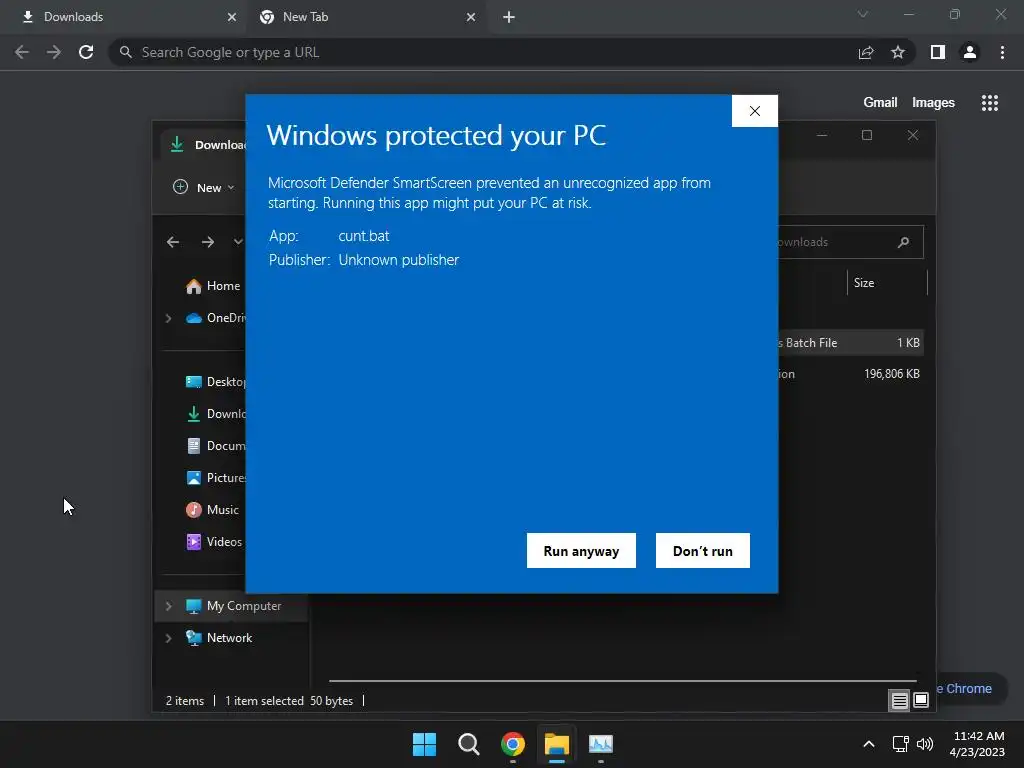This screenshot has height=768, width=1024.
Task: Open Pictures folder in sidebar
Action: tap(216, 478)
